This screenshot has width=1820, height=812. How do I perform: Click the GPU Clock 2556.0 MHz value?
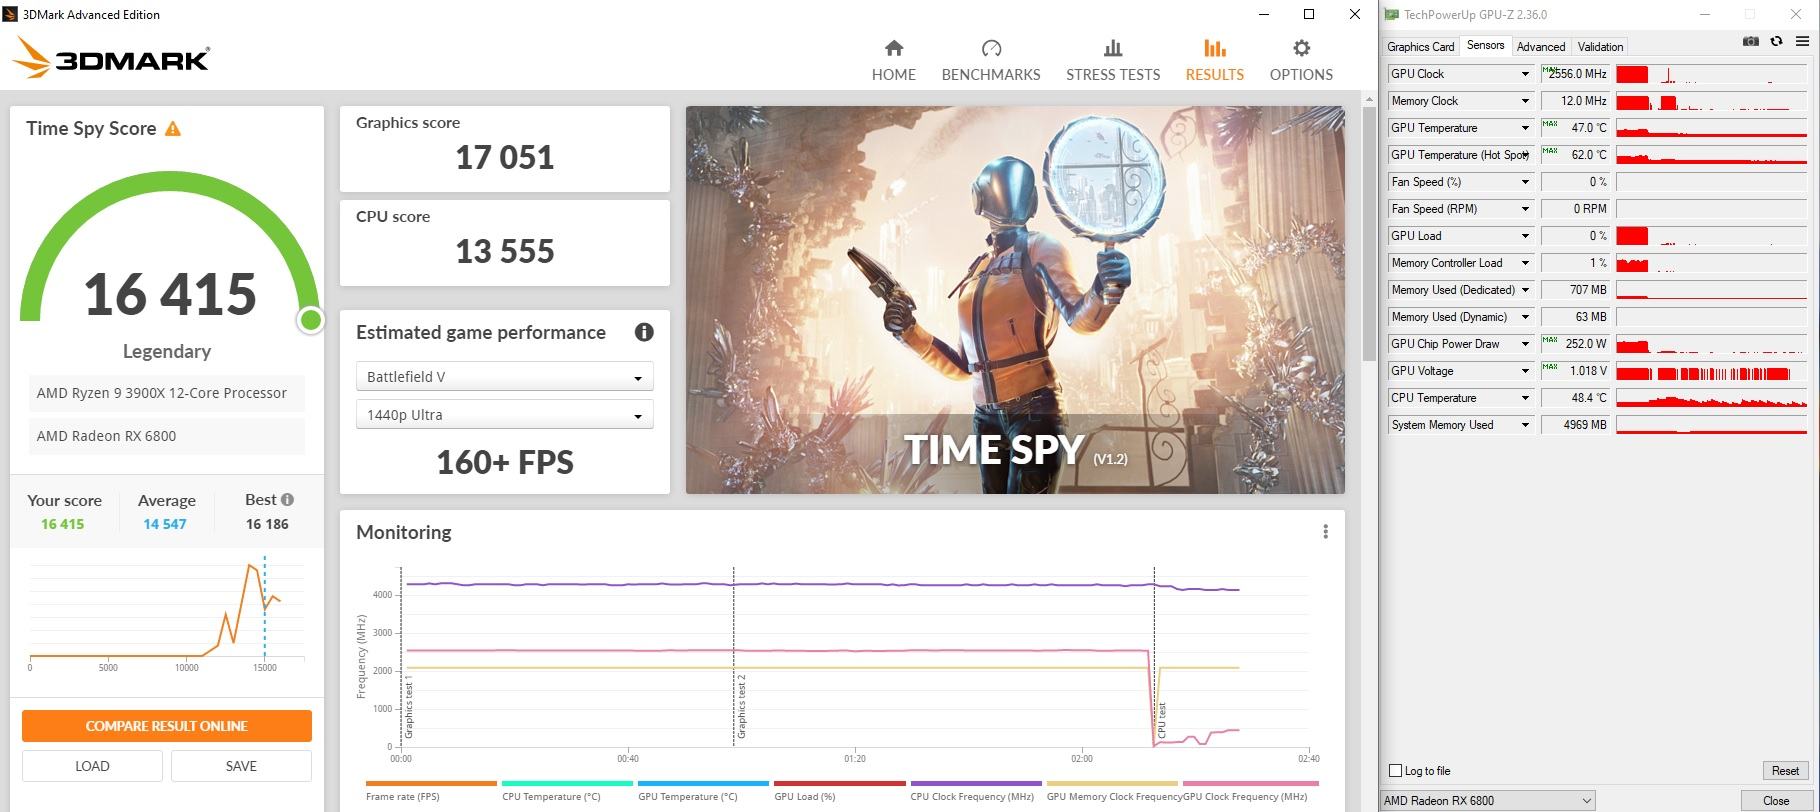pyautogui.click(x=1575, y=74)
